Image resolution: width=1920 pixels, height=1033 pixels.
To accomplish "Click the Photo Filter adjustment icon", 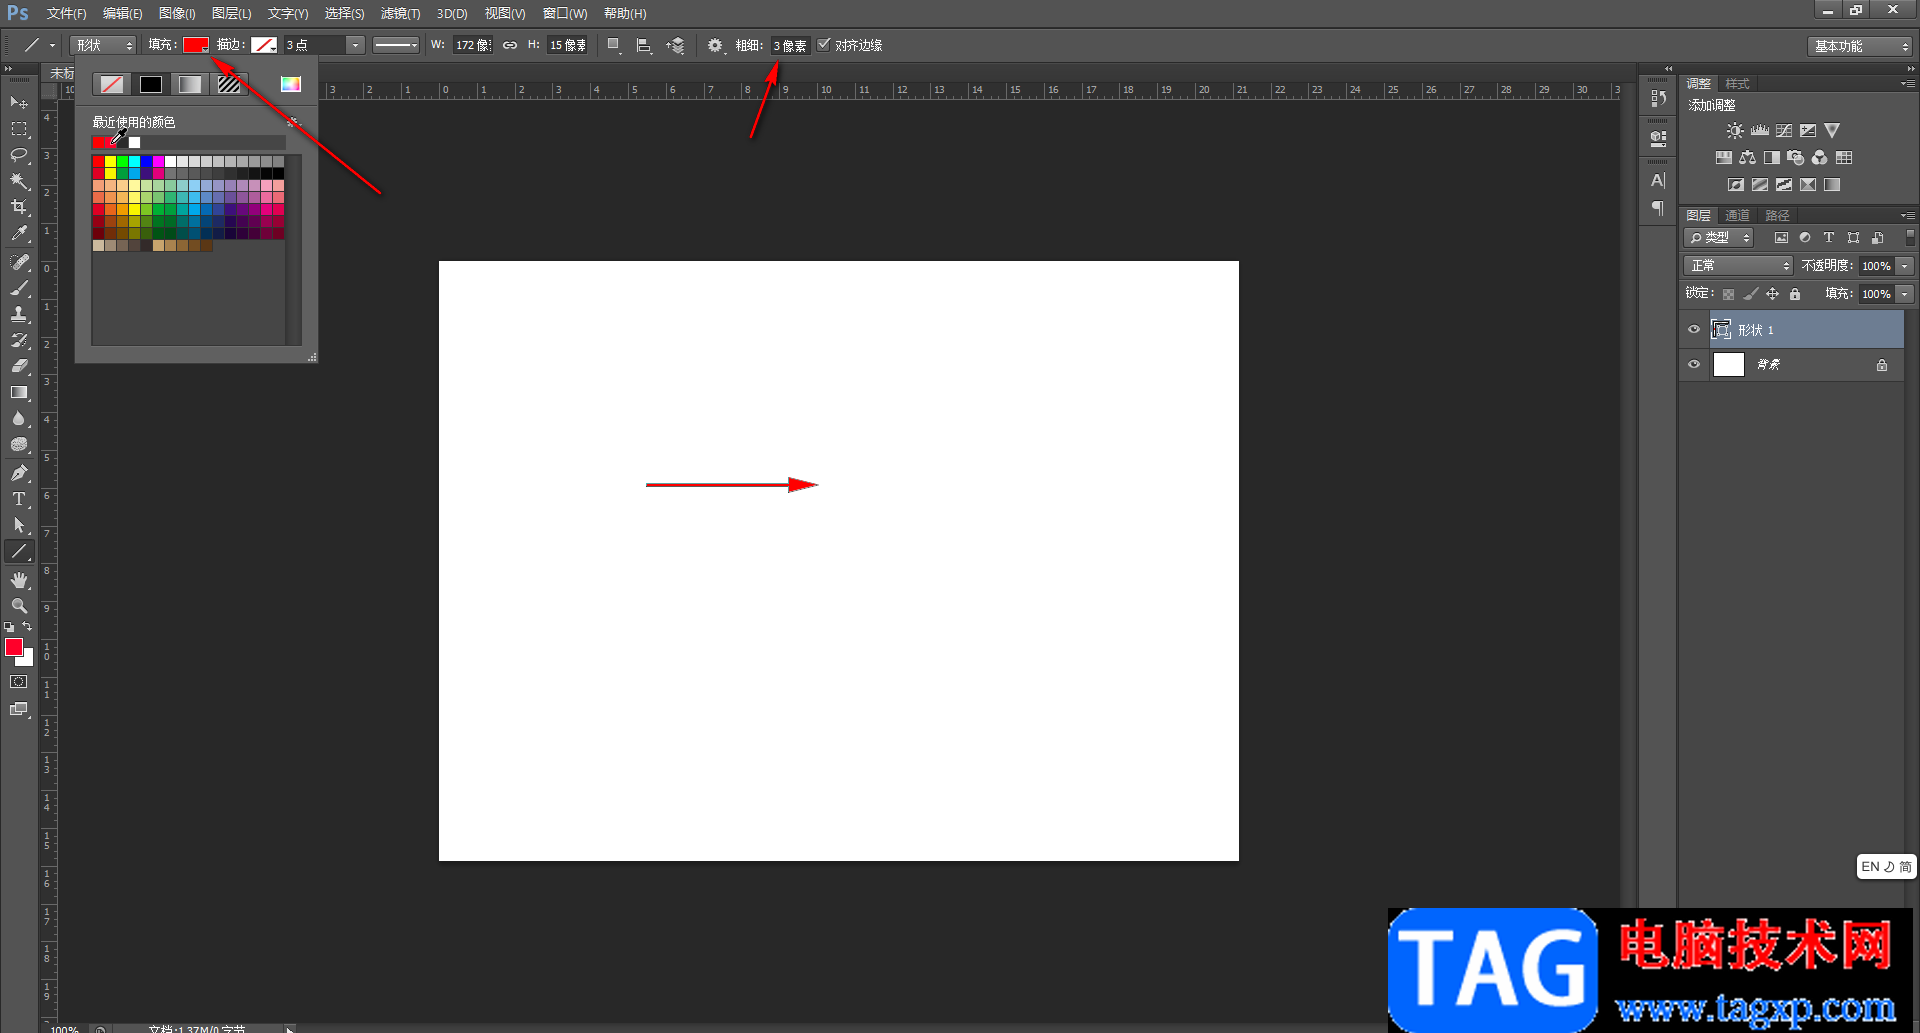I will (1796, 158).
